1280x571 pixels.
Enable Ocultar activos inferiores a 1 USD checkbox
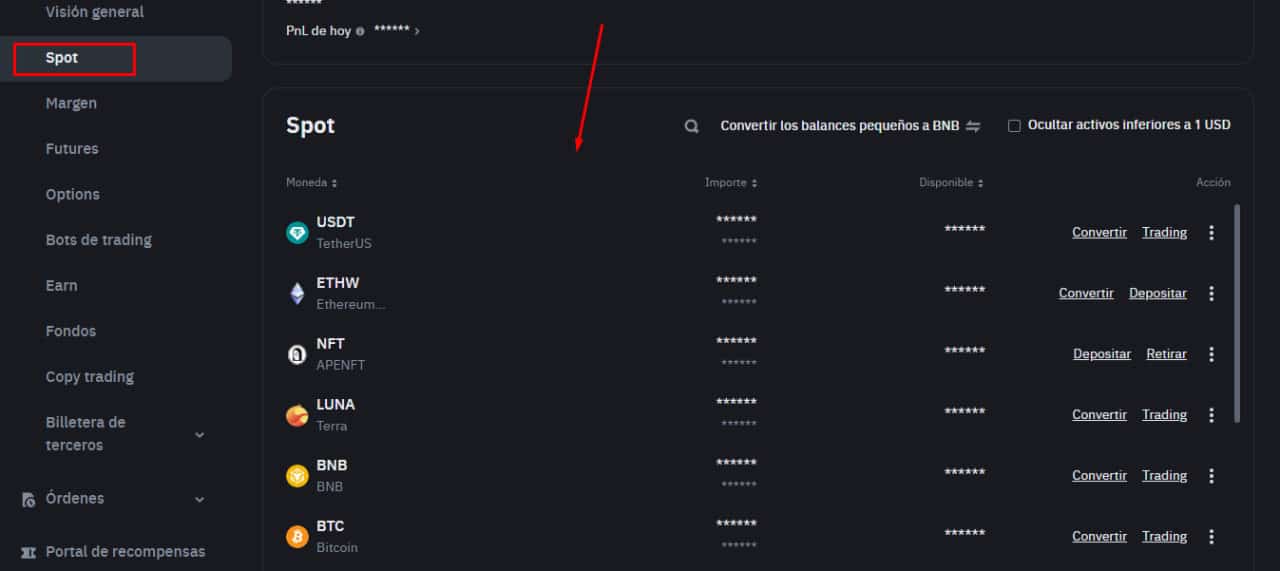(x=1014, y=126)
